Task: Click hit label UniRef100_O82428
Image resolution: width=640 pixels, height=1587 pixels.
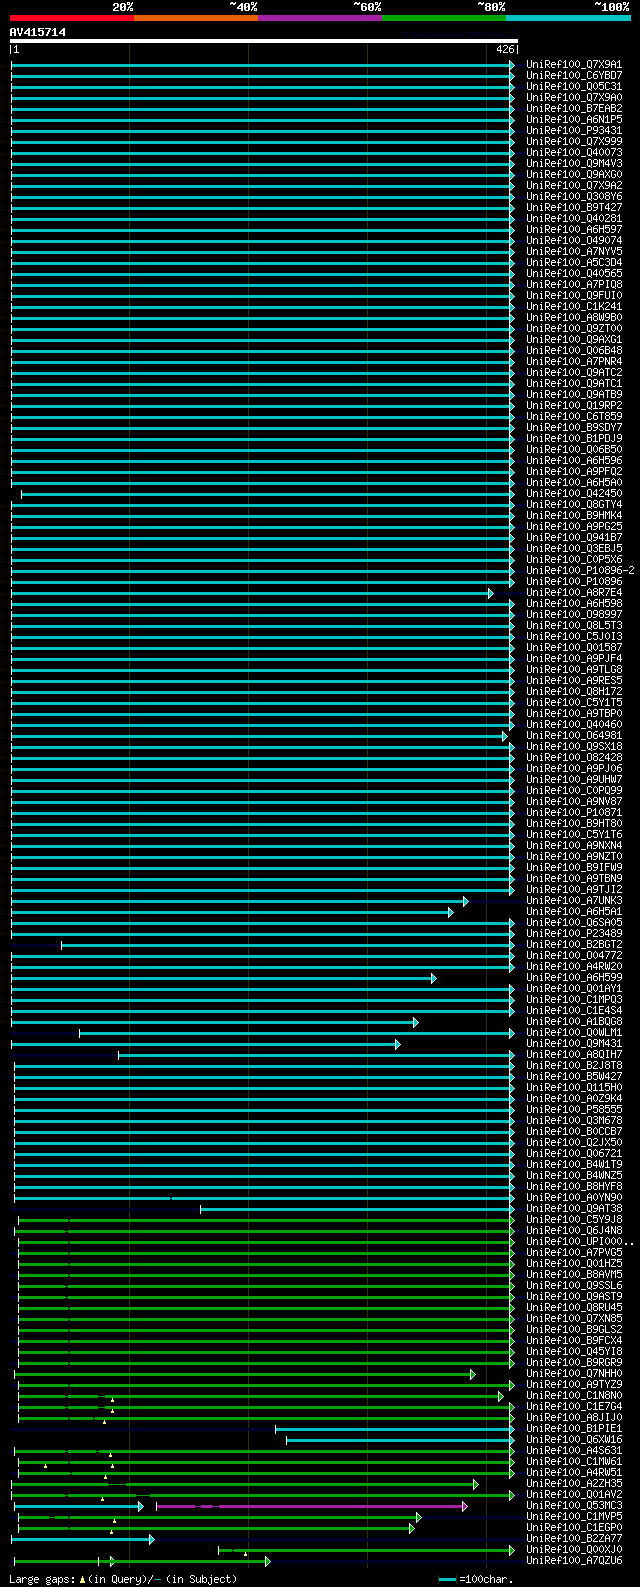Action: tap(574, 758)
